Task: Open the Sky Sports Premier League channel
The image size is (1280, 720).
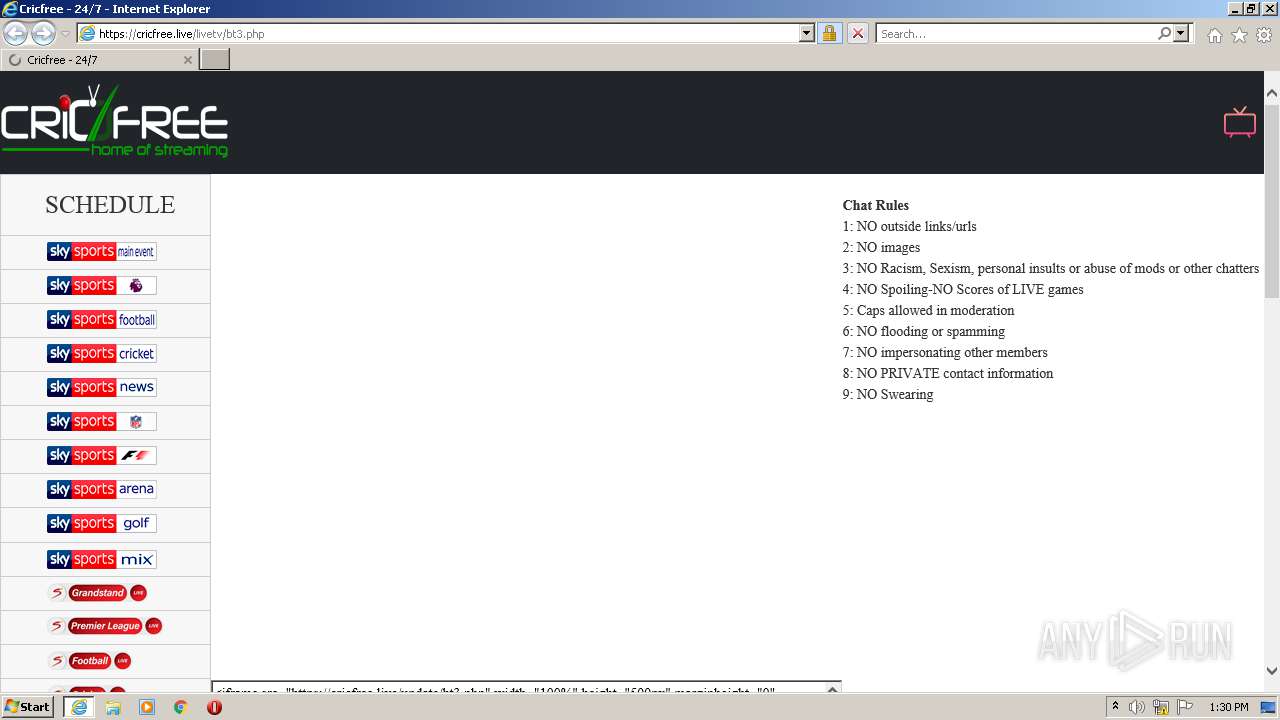Action: 101,286
